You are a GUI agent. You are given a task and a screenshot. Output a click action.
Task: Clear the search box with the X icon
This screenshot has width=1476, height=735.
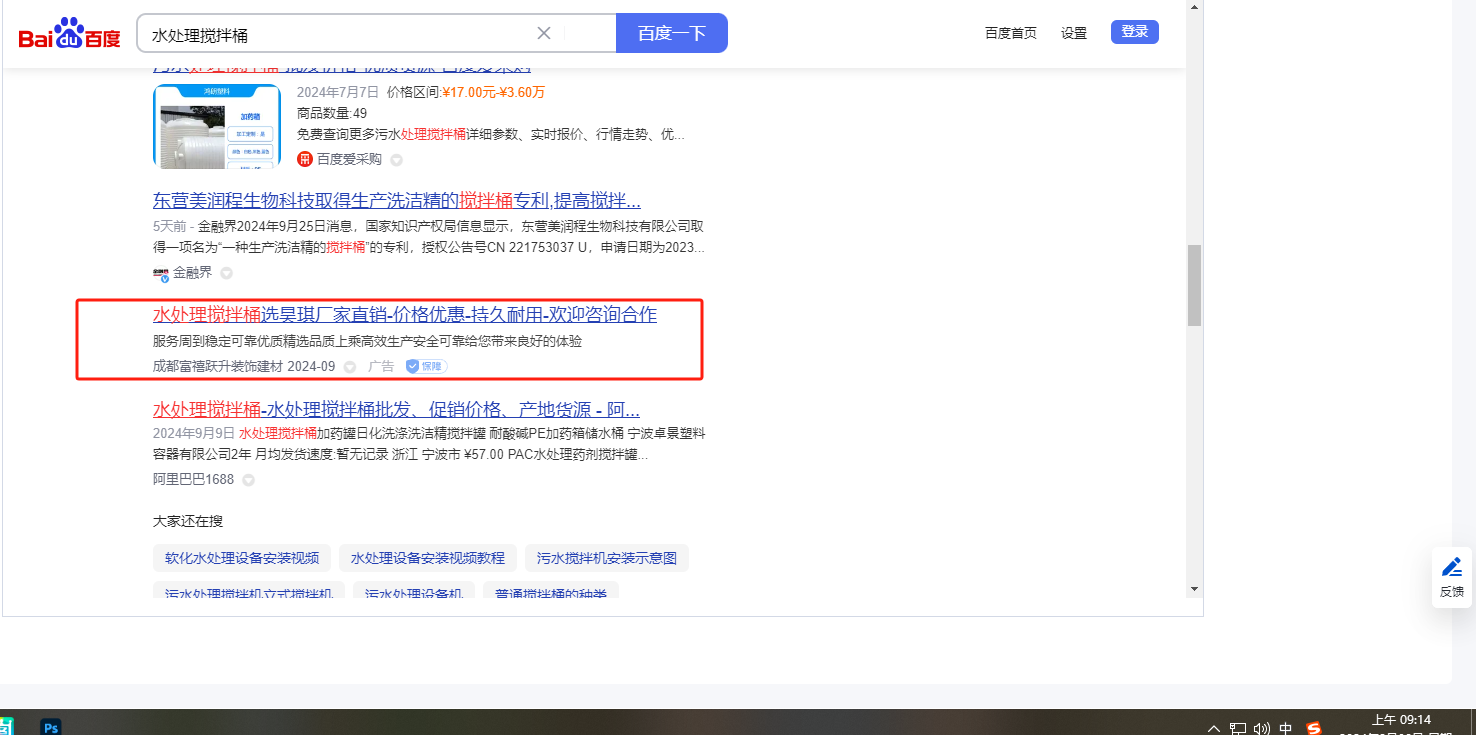(544, 33)
